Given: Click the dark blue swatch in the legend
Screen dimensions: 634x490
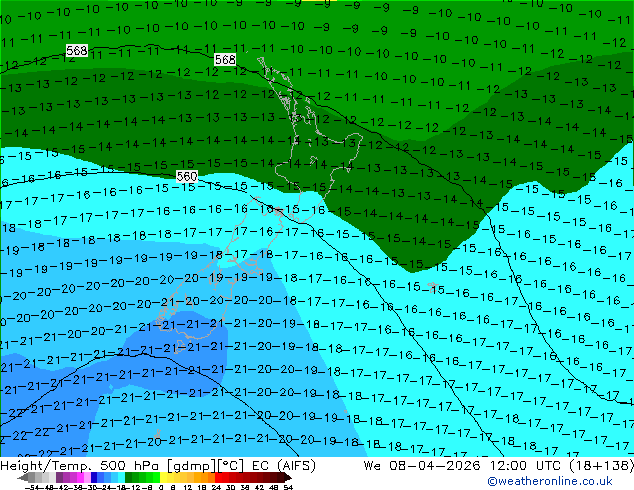Looking at the screenshot, I should [94, 477].
